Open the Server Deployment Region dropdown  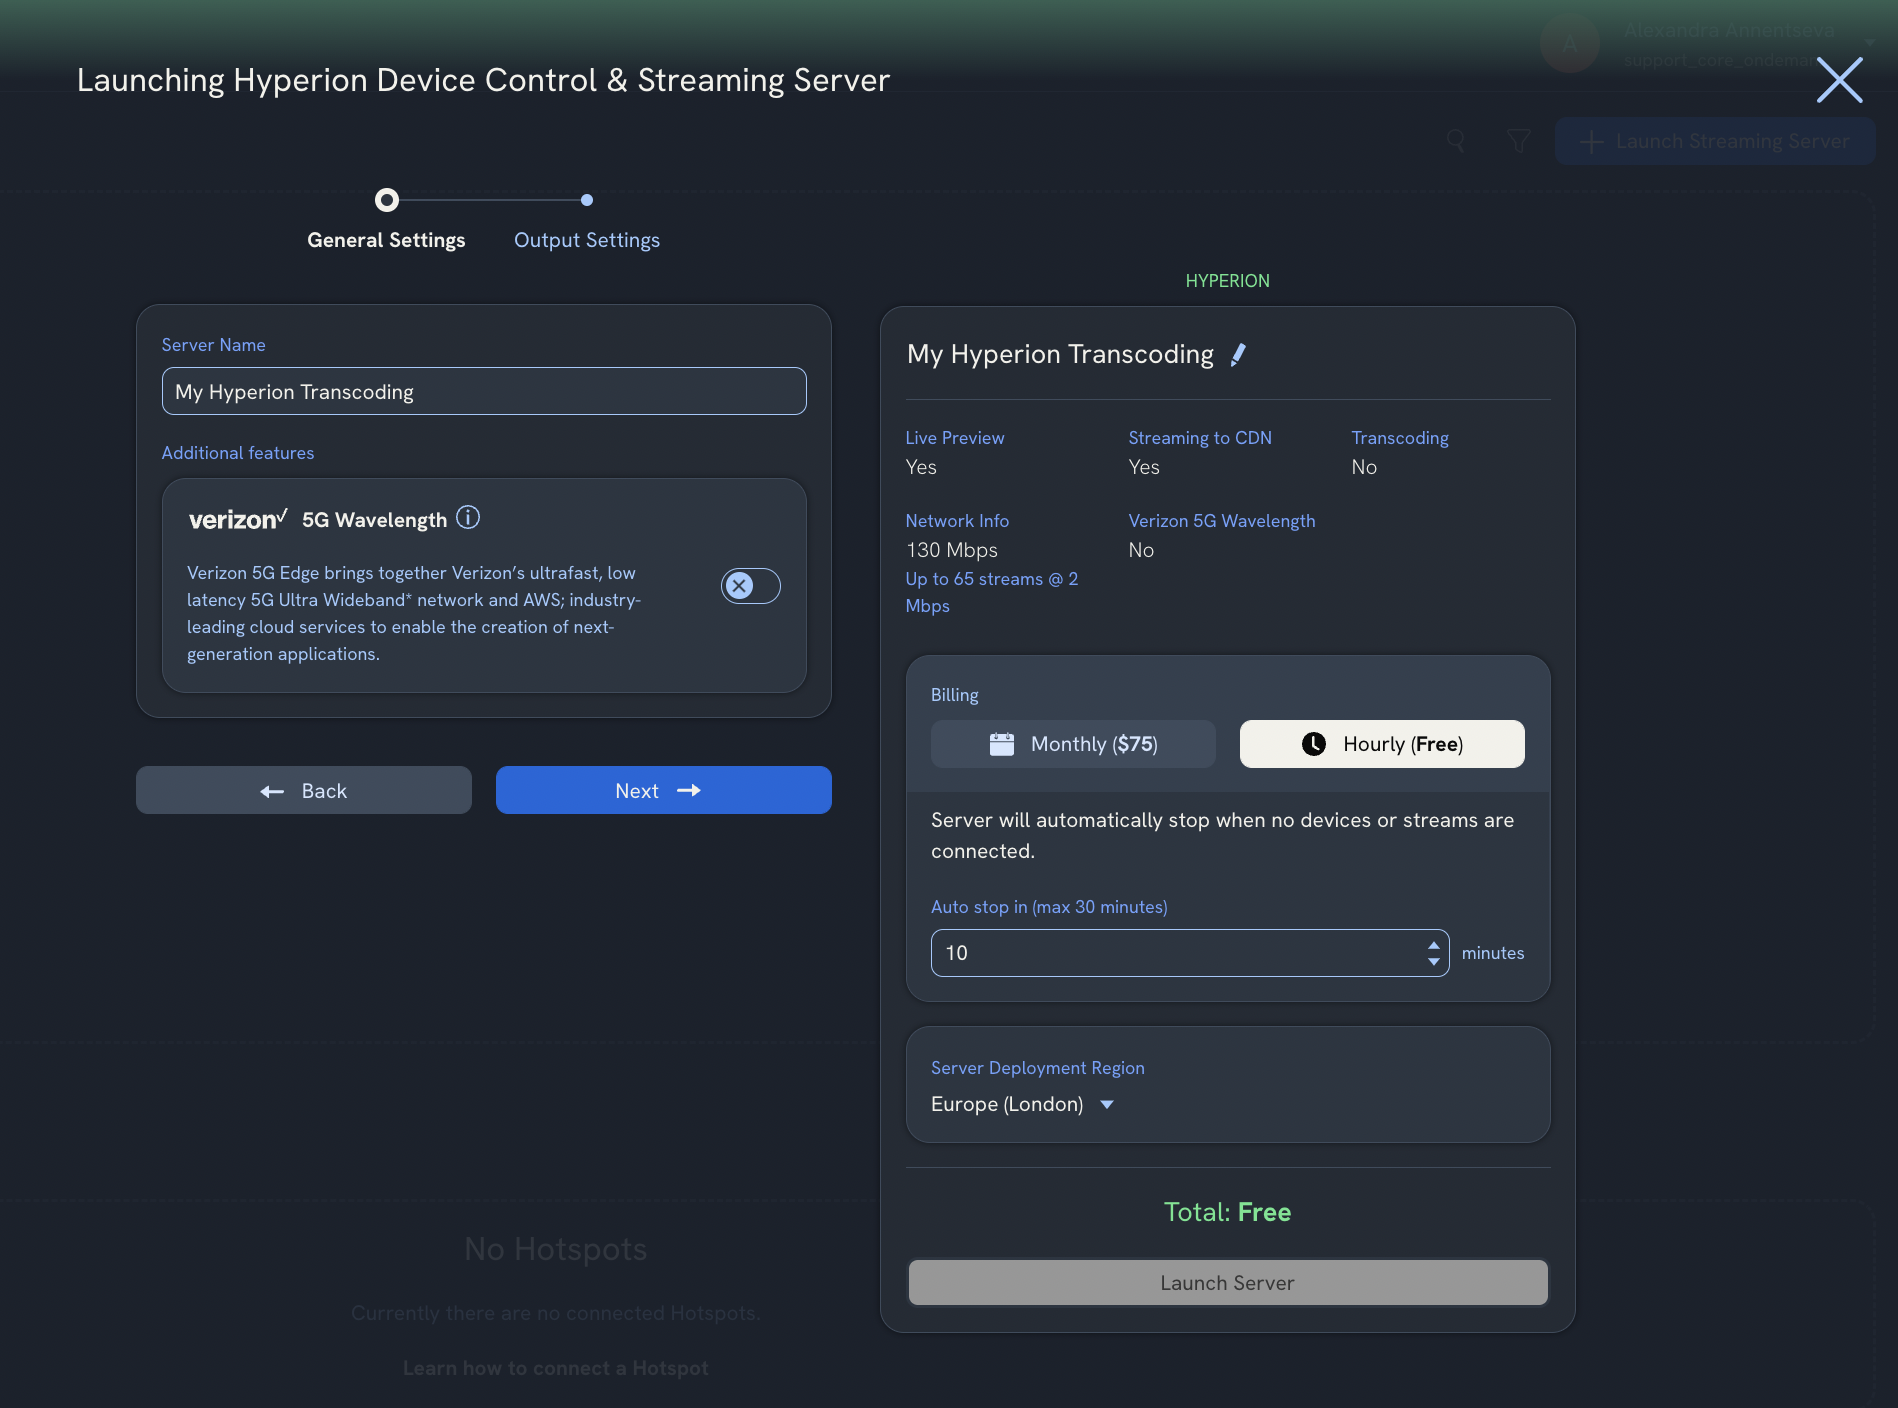[1023, 1104]
